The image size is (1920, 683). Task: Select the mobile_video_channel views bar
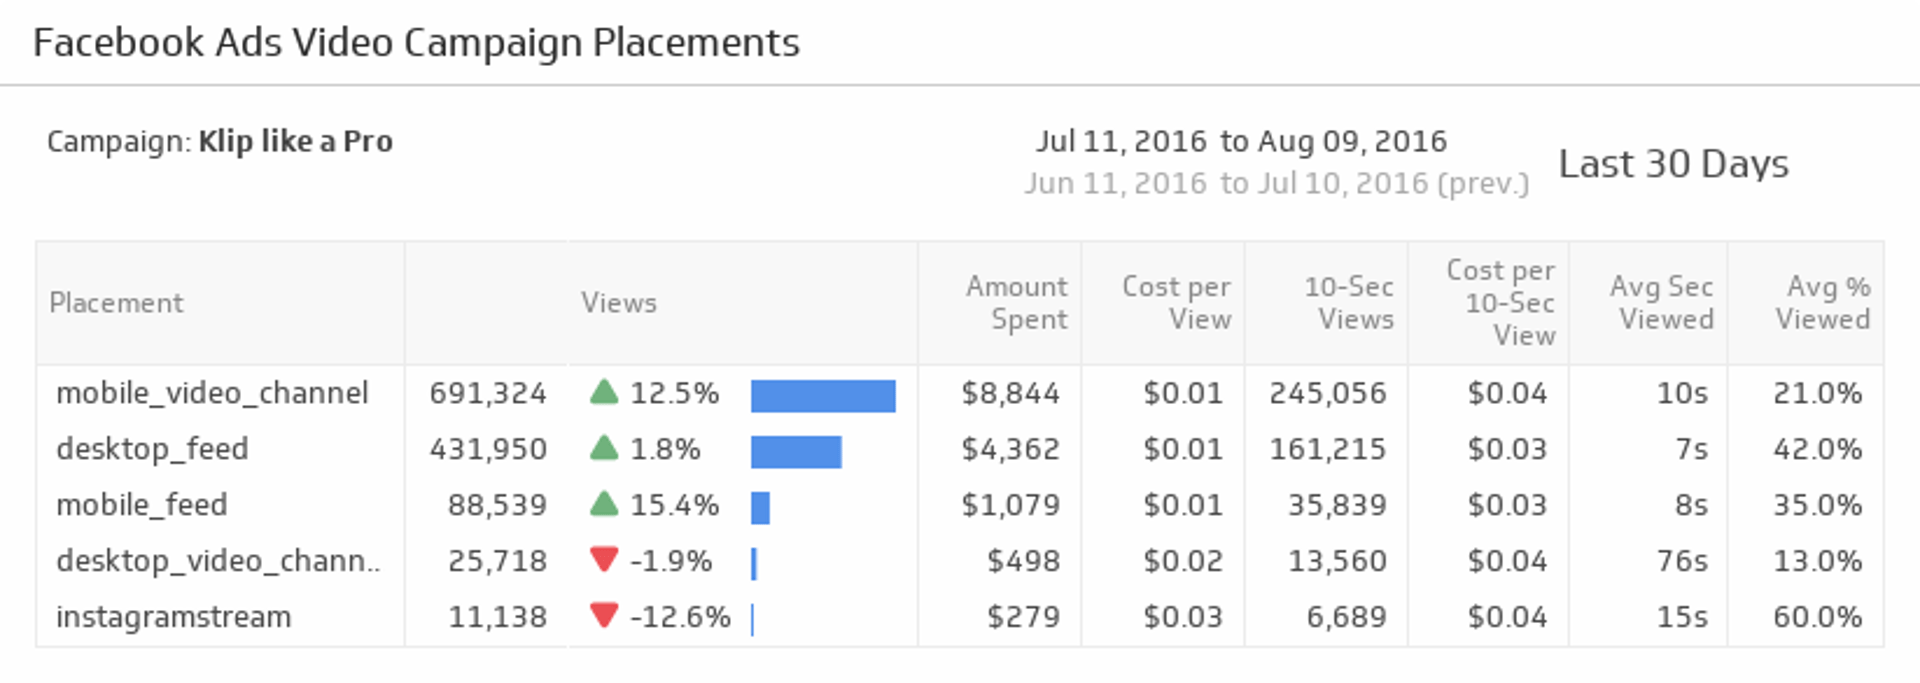(x=823, y=396)
